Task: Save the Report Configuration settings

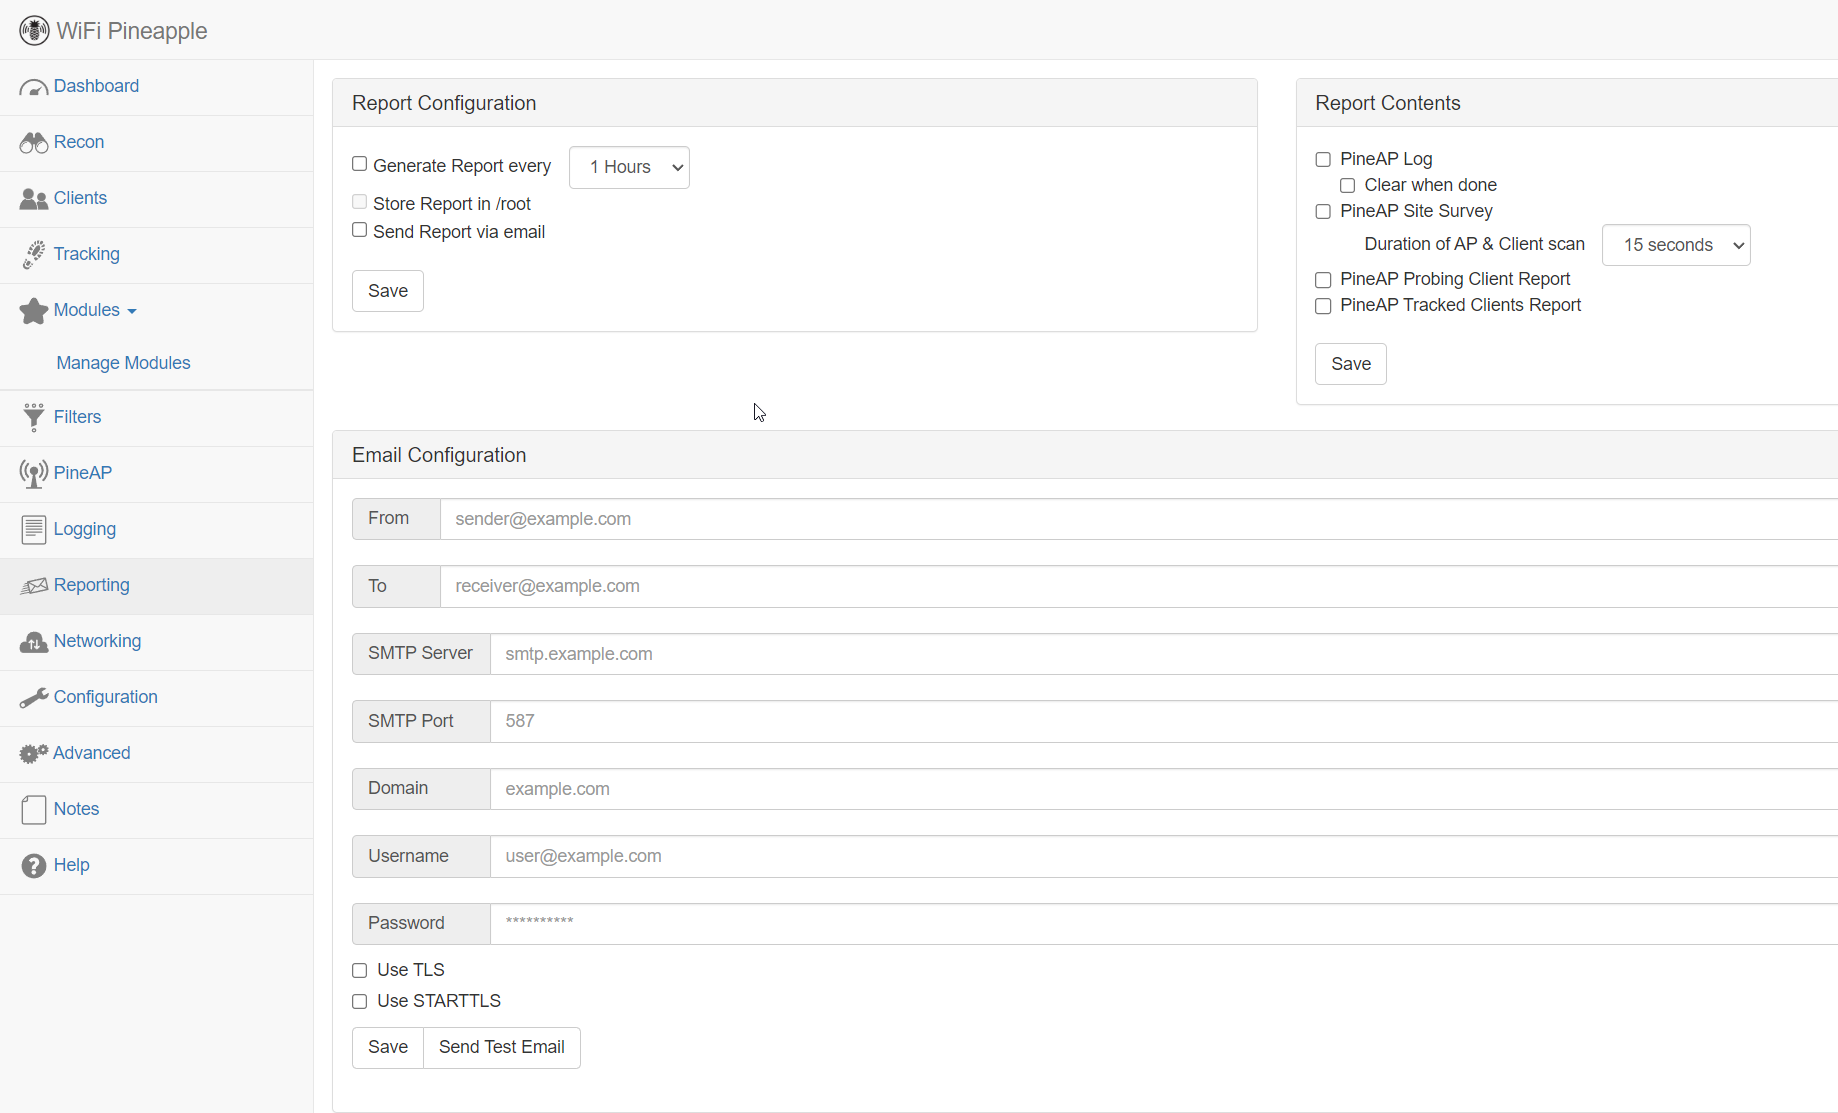Action: pyautogui.click(x=388, y=291)
